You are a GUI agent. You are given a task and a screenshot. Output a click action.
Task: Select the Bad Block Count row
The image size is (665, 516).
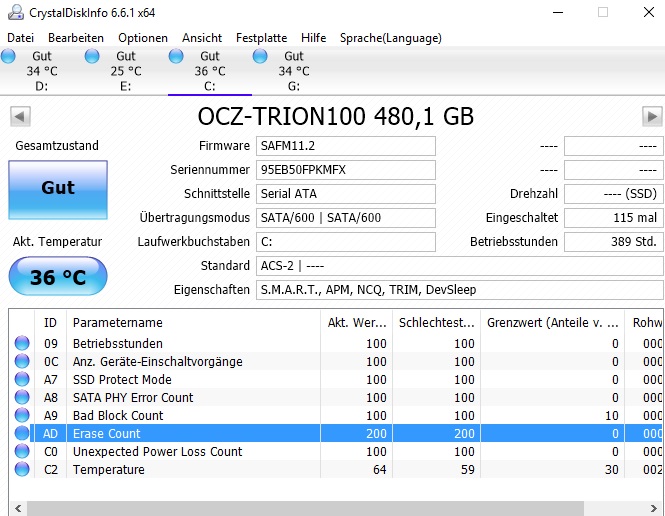click(x=336, y=415)
